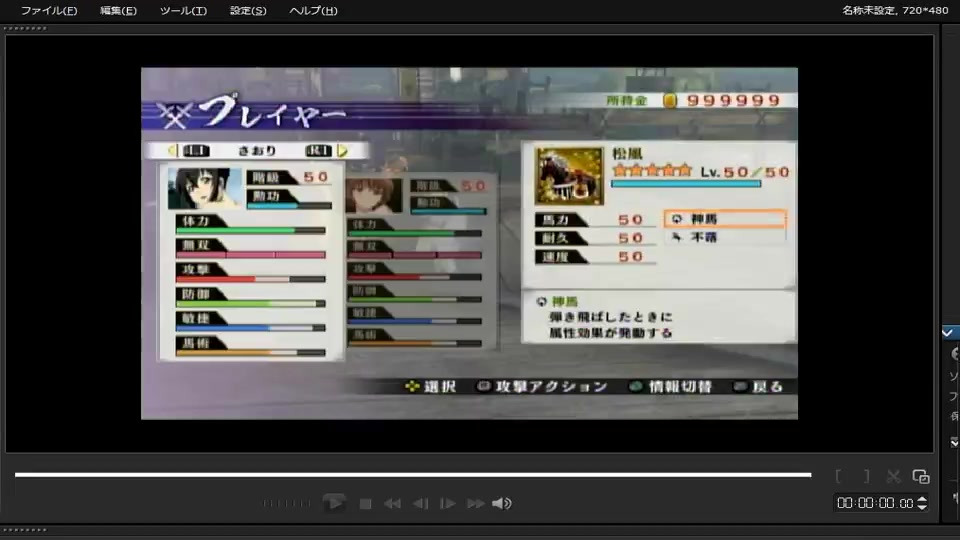Jump to the start of the clip

click(x=392, y=503)
